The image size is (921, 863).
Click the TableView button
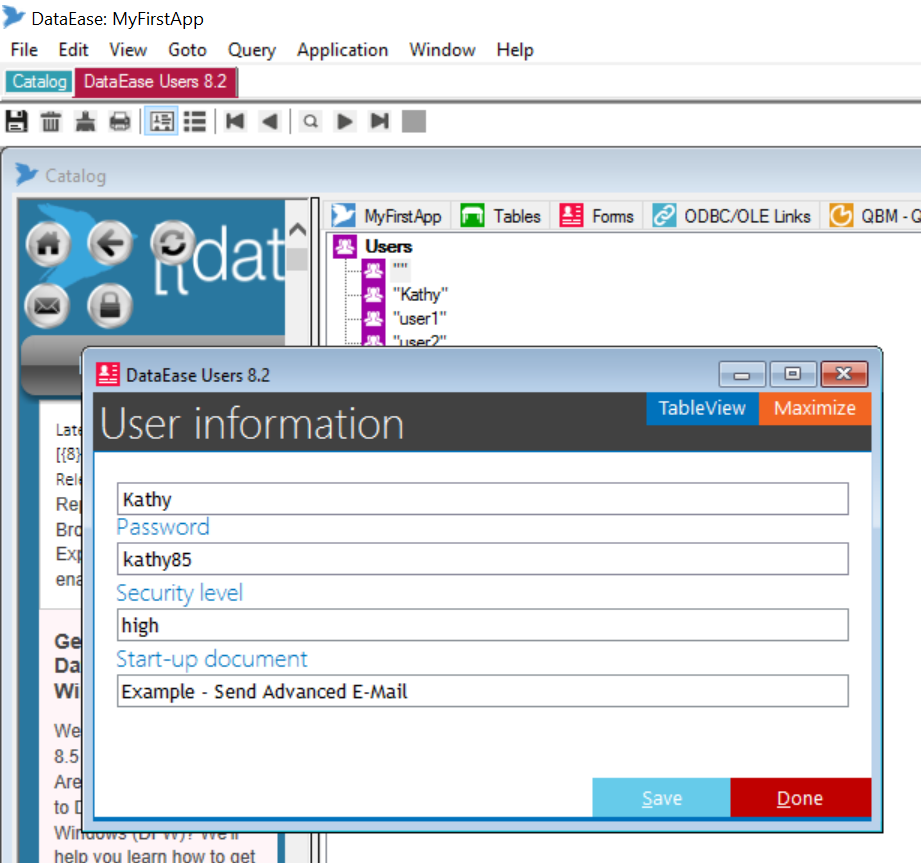coord(702,408)
